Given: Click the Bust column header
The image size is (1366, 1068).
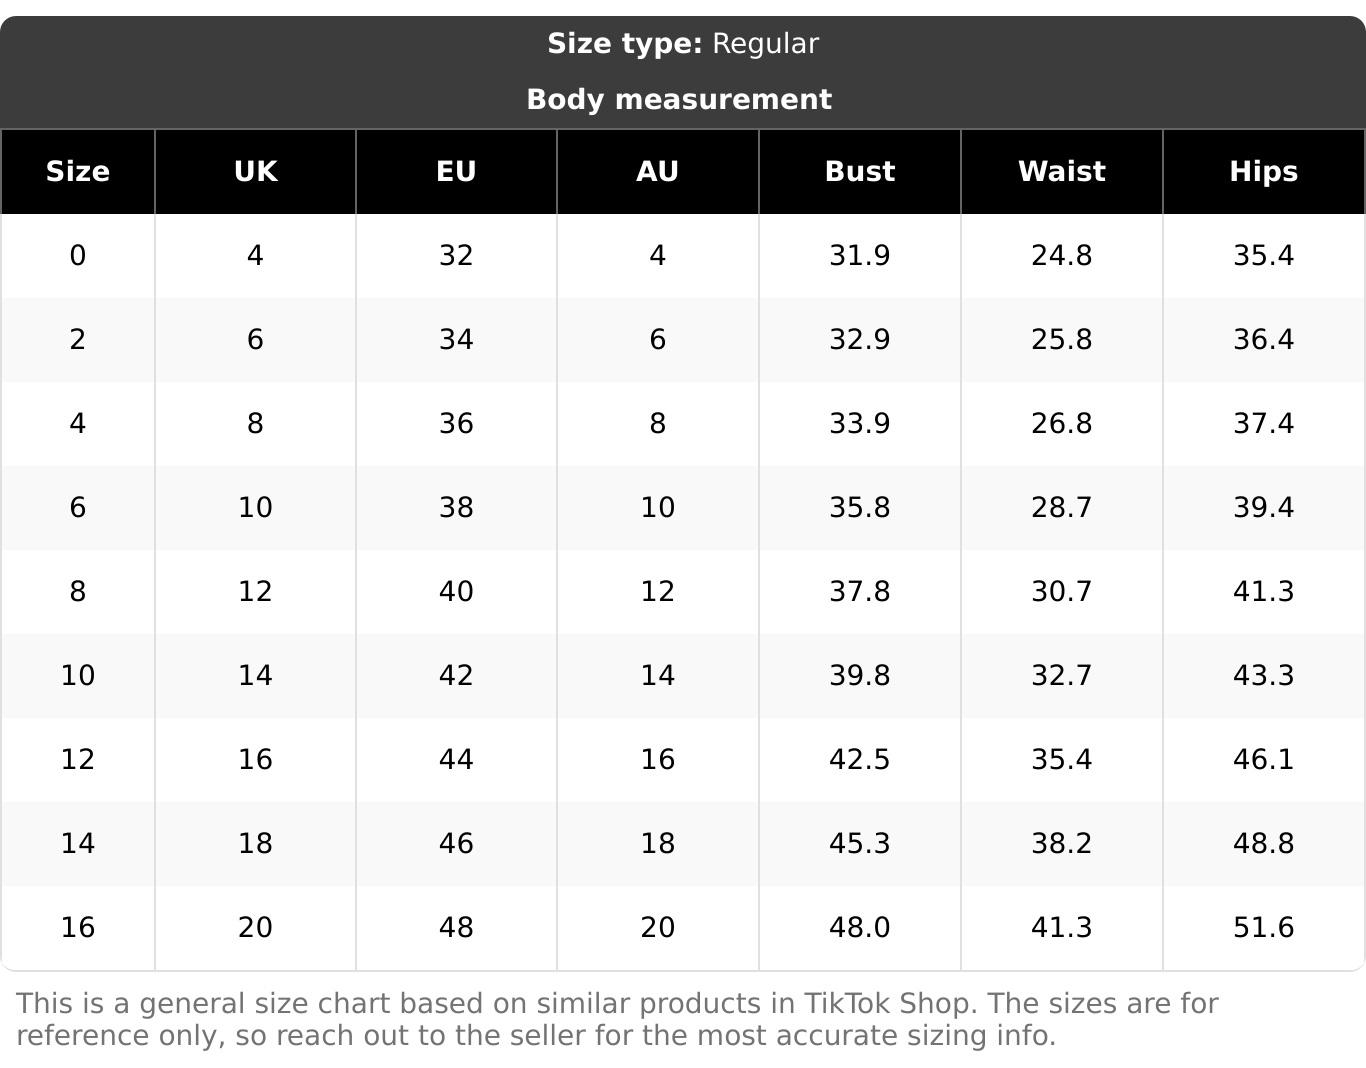Looking at the screenshot, I should pyautogui.click(x=859, y=172).
